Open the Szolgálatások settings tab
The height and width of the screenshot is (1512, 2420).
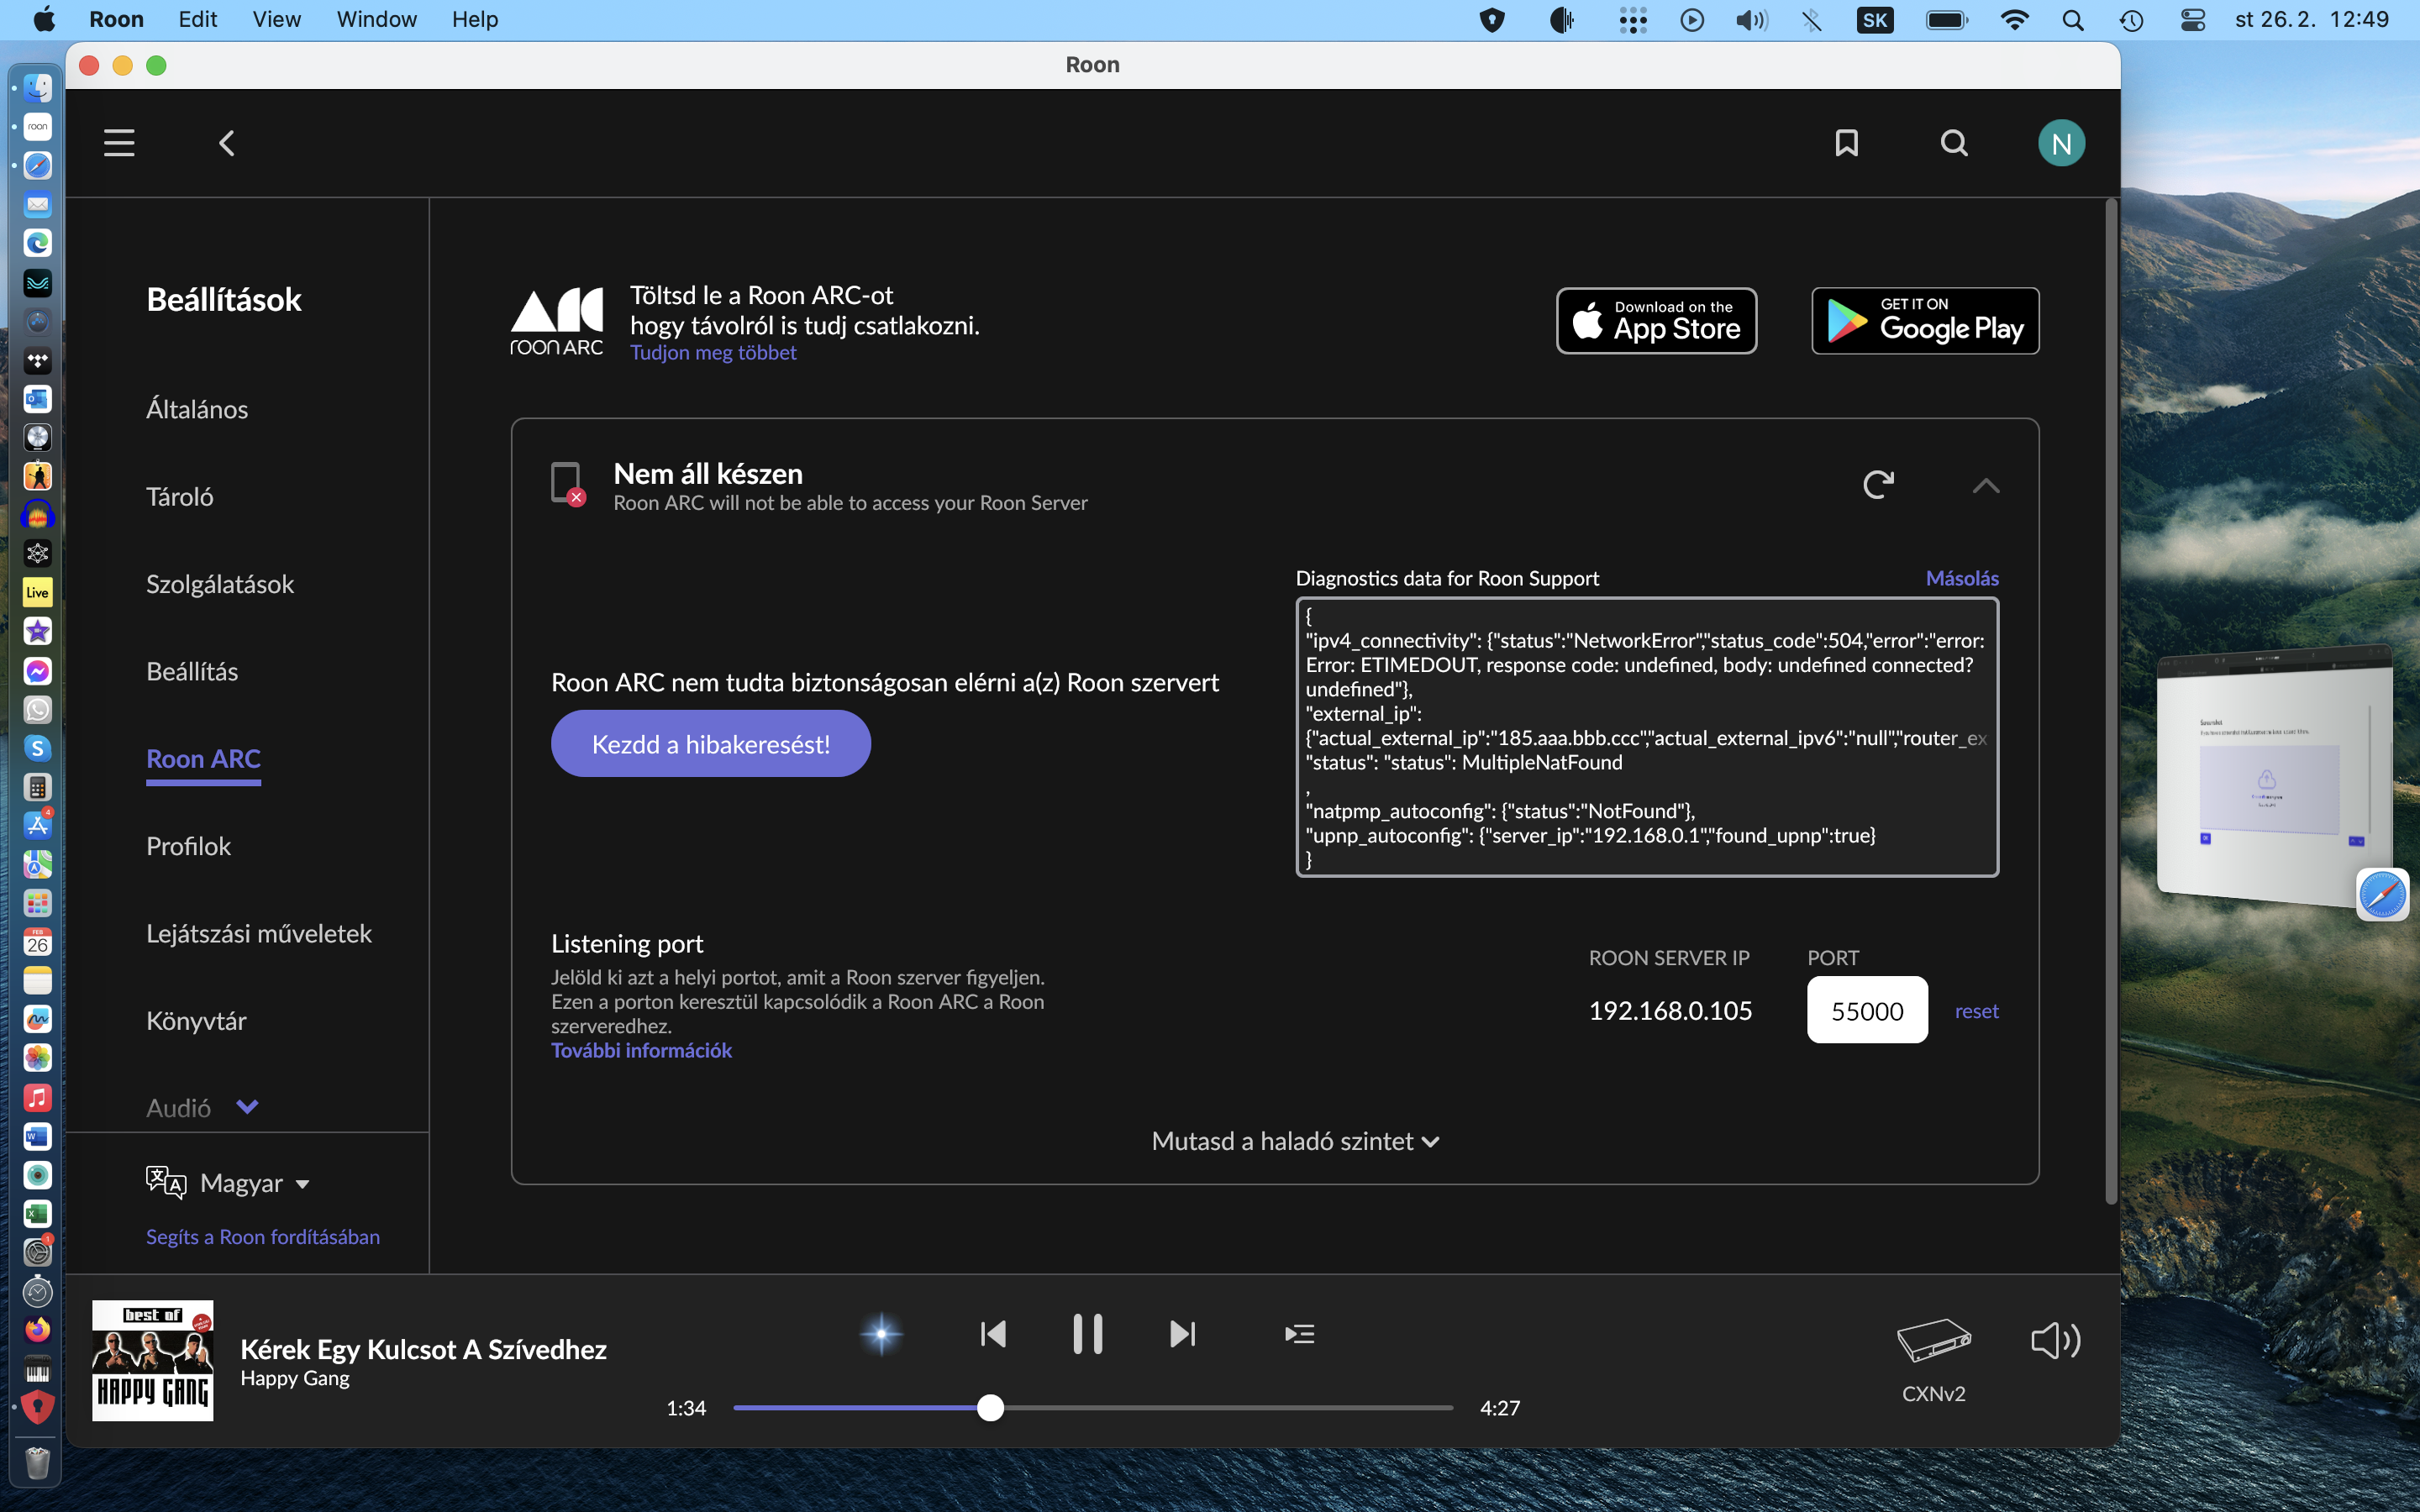click(220, 584)
